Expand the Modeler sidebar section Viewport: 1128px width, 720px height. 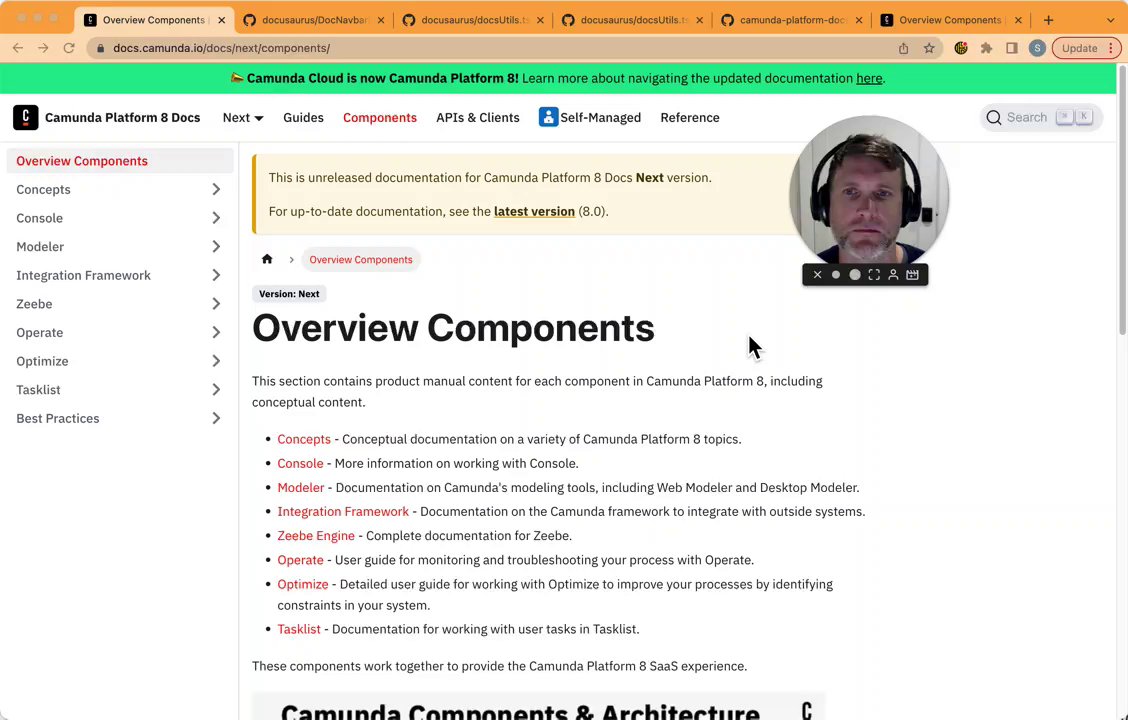click(216, 247)
